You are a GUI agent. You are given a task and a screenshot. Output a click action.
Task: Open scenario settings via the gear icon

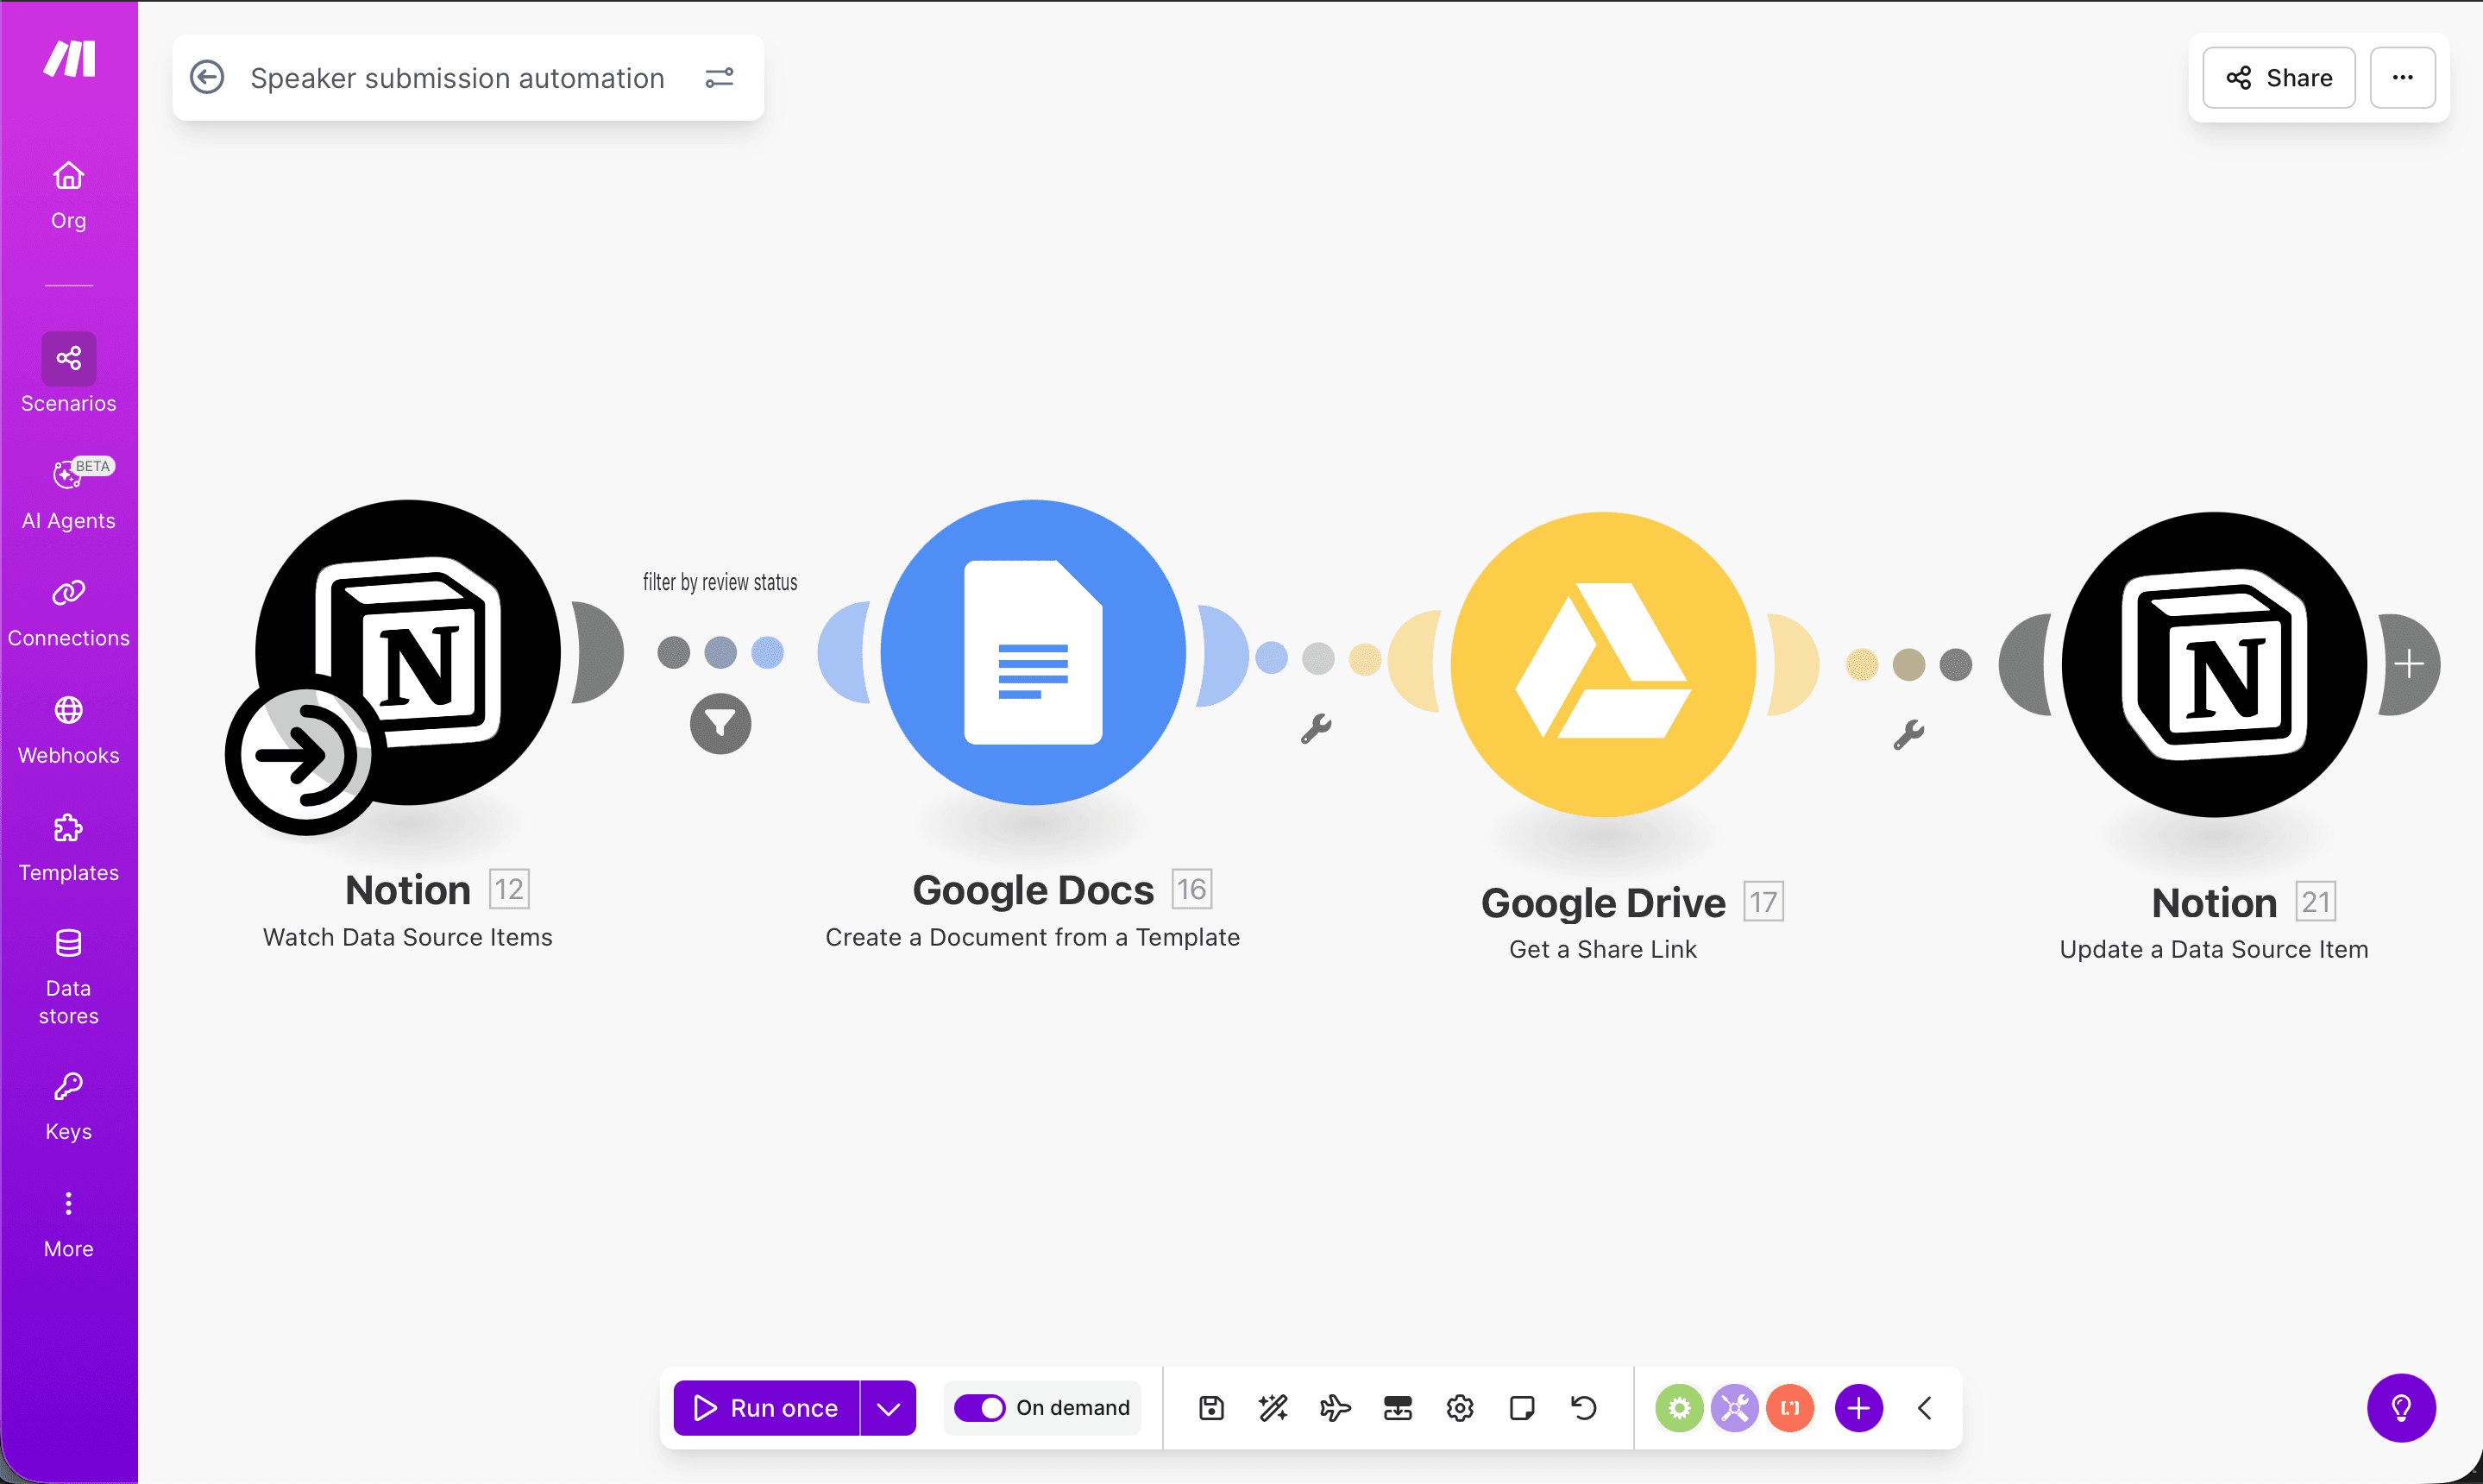click(x=1459, y=1407)
